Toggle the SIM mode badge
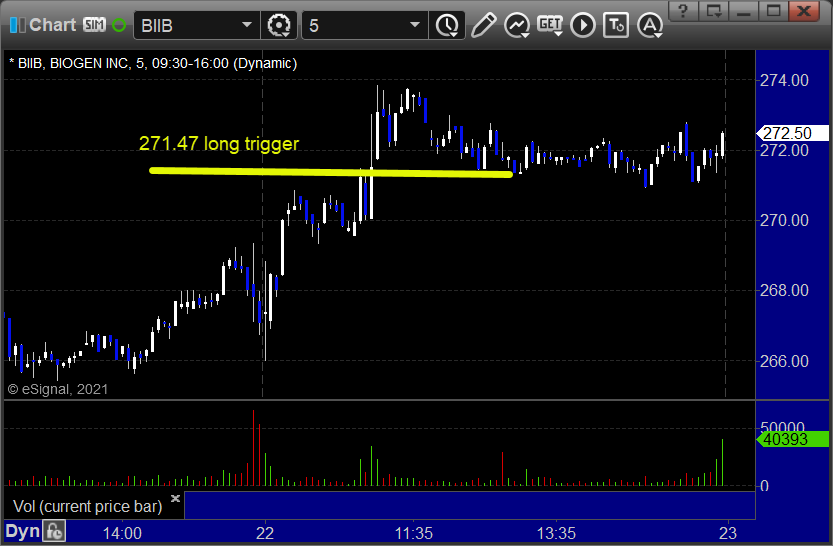The image size is (833, 546). [x=95, y=24]
